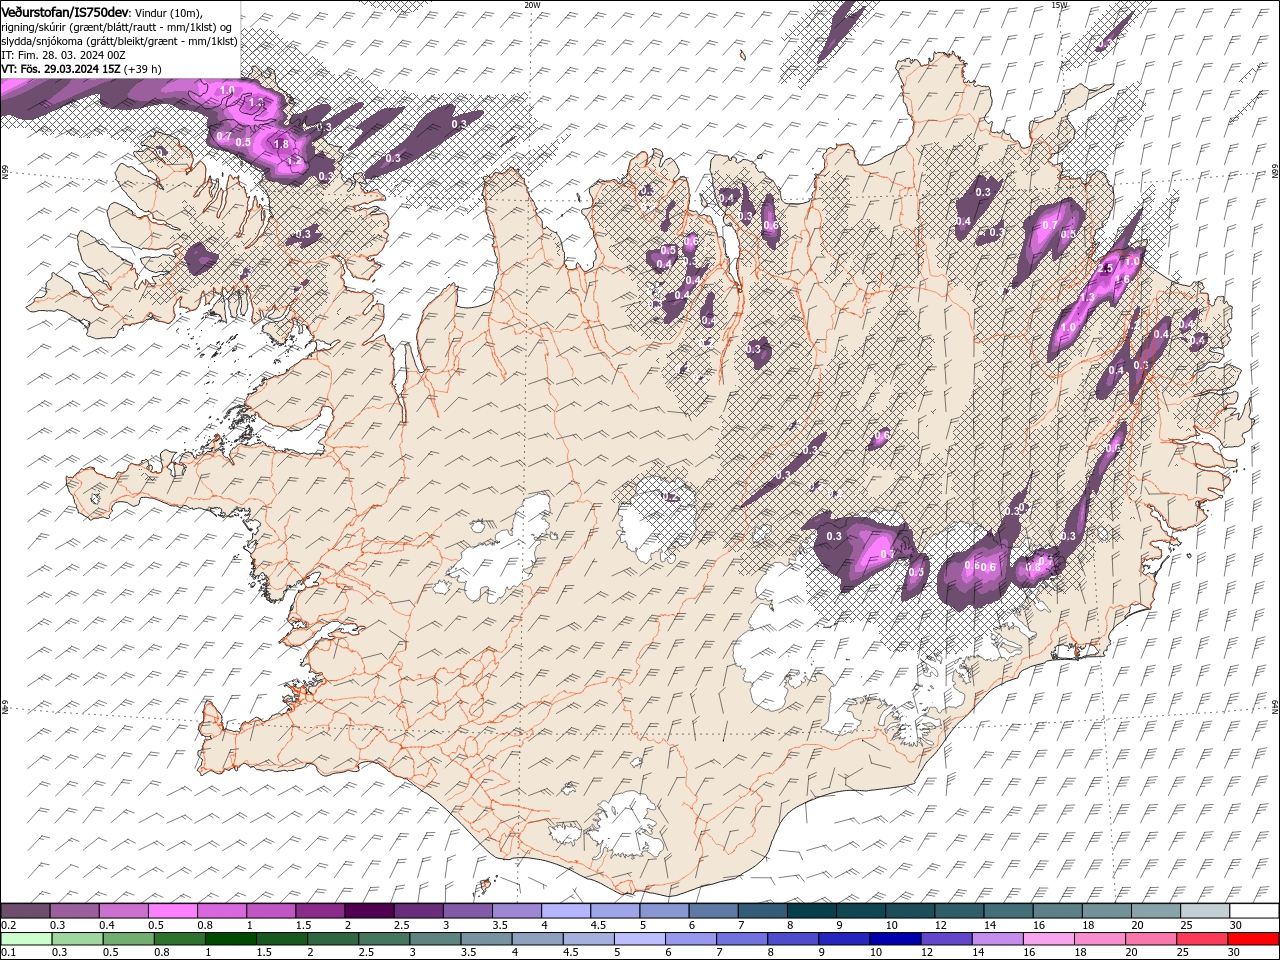
Task: Pick the top-row legend swatch between 3 and 3.5
Action: [x=467, y=911]
